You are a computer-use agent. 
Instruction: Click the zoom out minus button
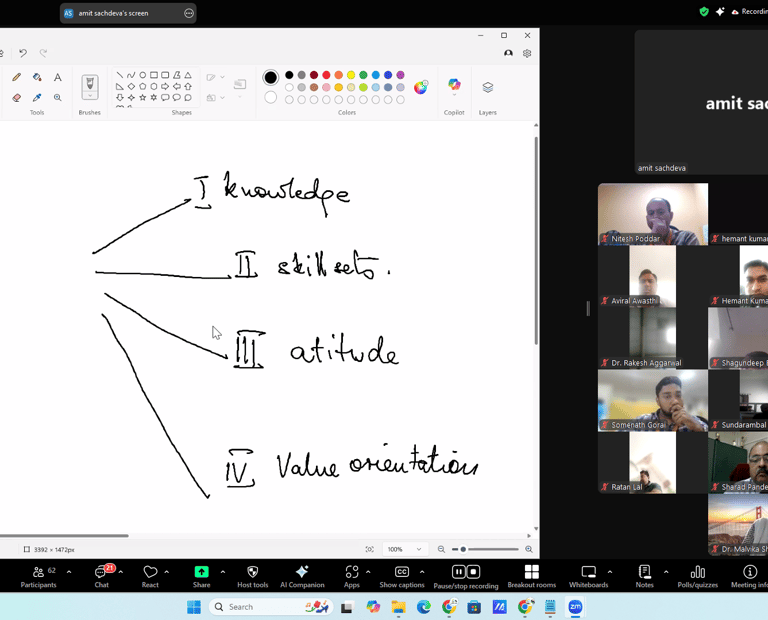coord(441,549)
